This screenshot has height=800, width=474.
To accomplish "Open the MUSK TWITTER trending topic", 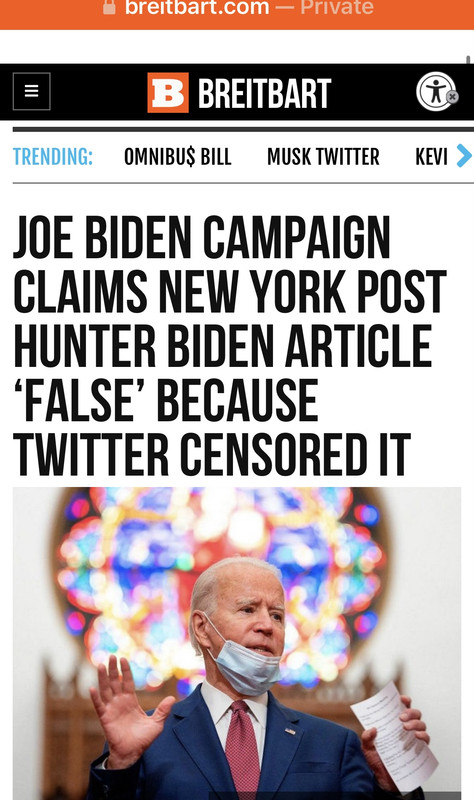I will pyautogui.click(x=323, y=157).
